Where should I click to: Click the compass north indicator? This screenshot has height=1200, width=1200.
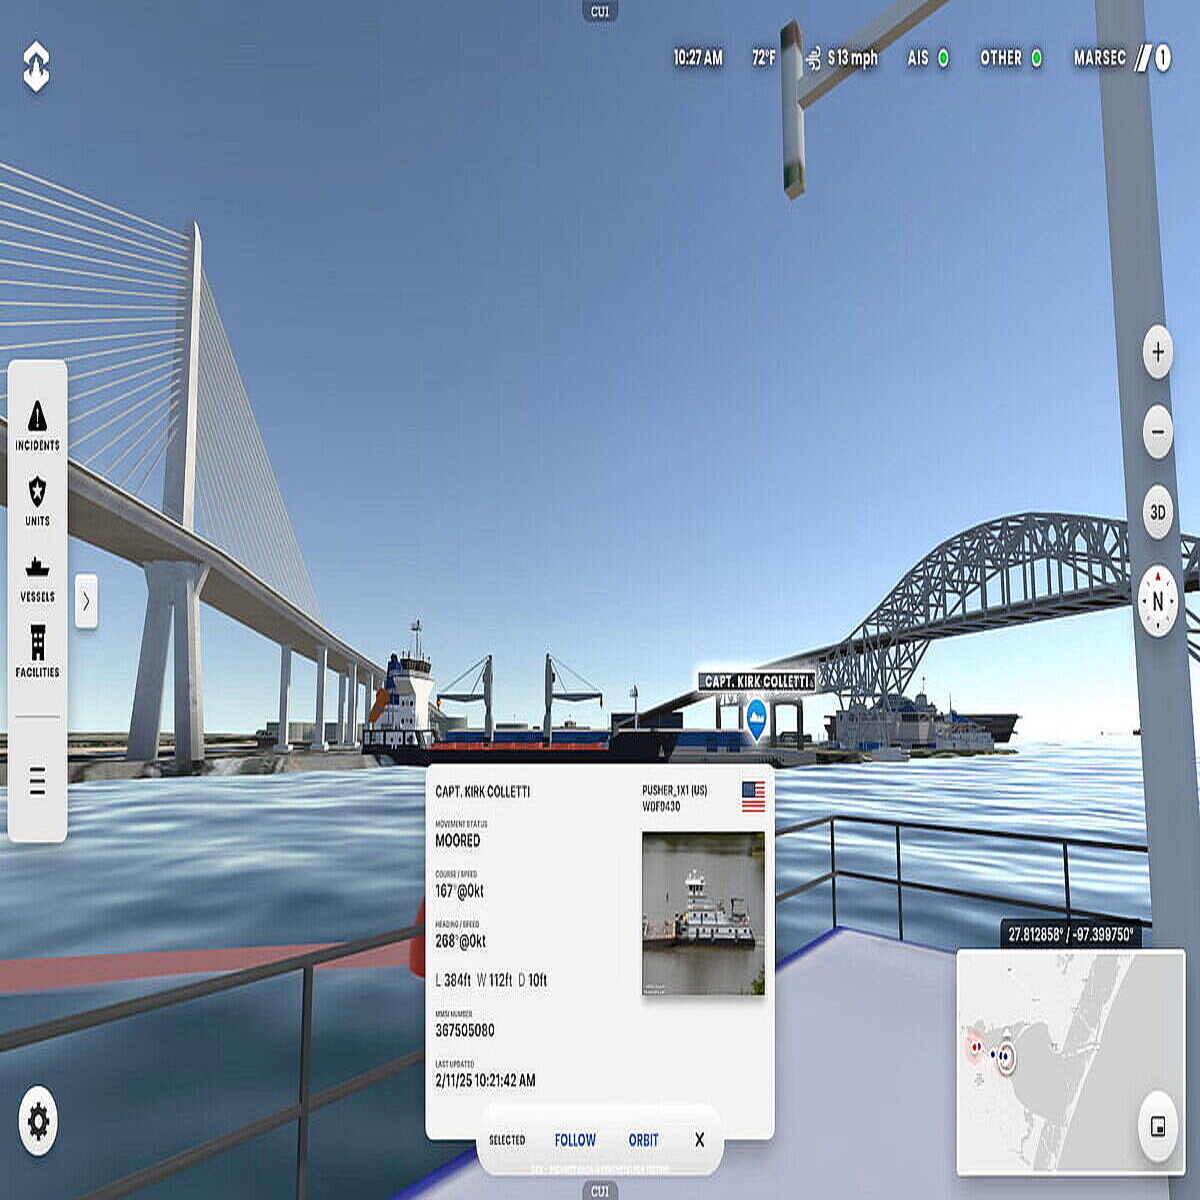(x=1158, y=601)
